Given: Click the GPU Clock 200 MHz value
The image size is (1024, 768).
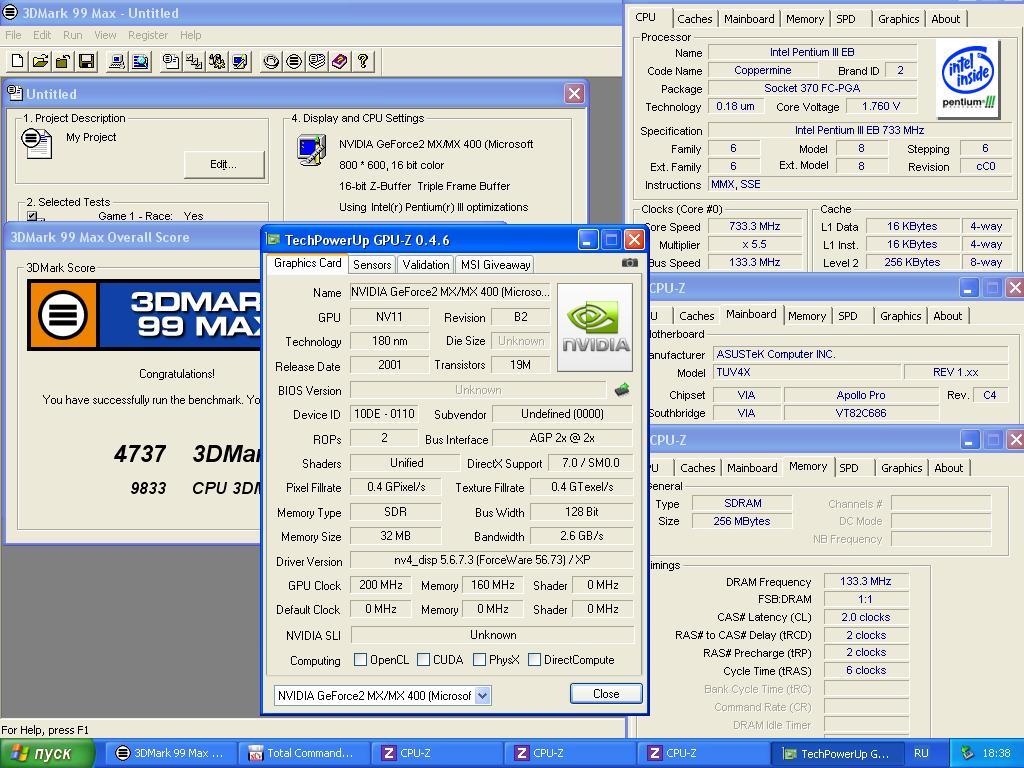Looking at the screenshot, I should [381, 584].
